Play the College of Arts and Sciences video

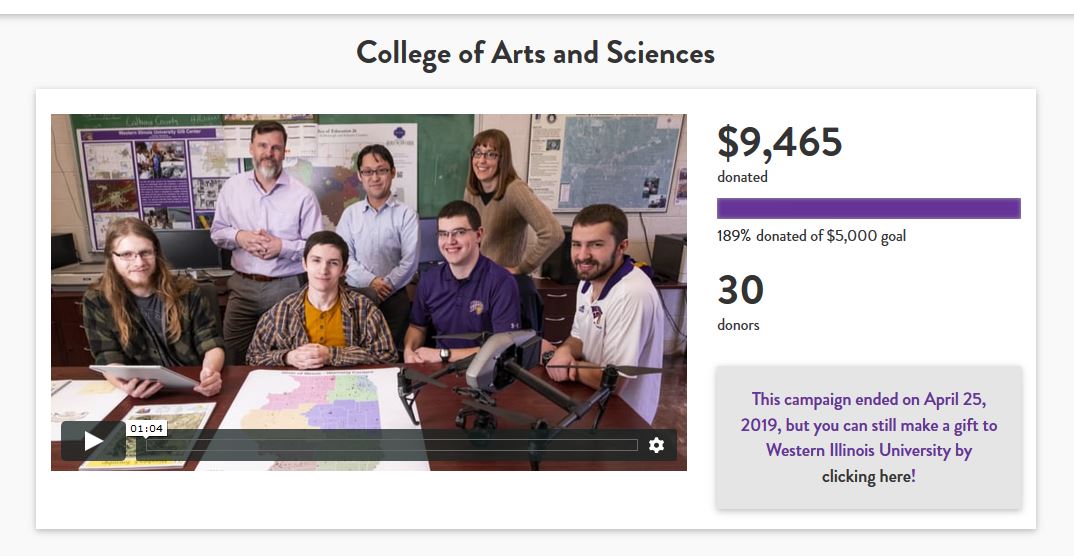[93, 441]
